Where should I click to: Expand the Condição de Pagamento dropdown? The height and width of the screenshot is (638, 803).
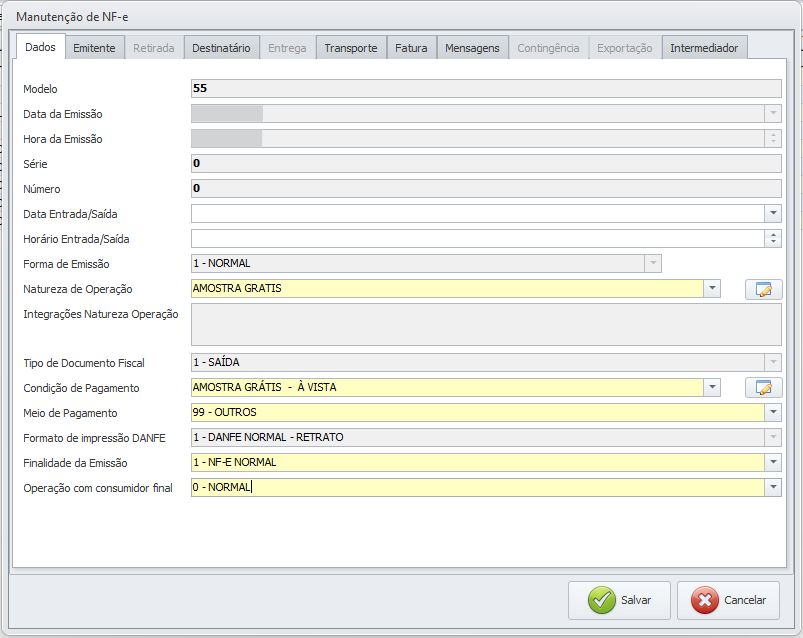coord(712,387)
